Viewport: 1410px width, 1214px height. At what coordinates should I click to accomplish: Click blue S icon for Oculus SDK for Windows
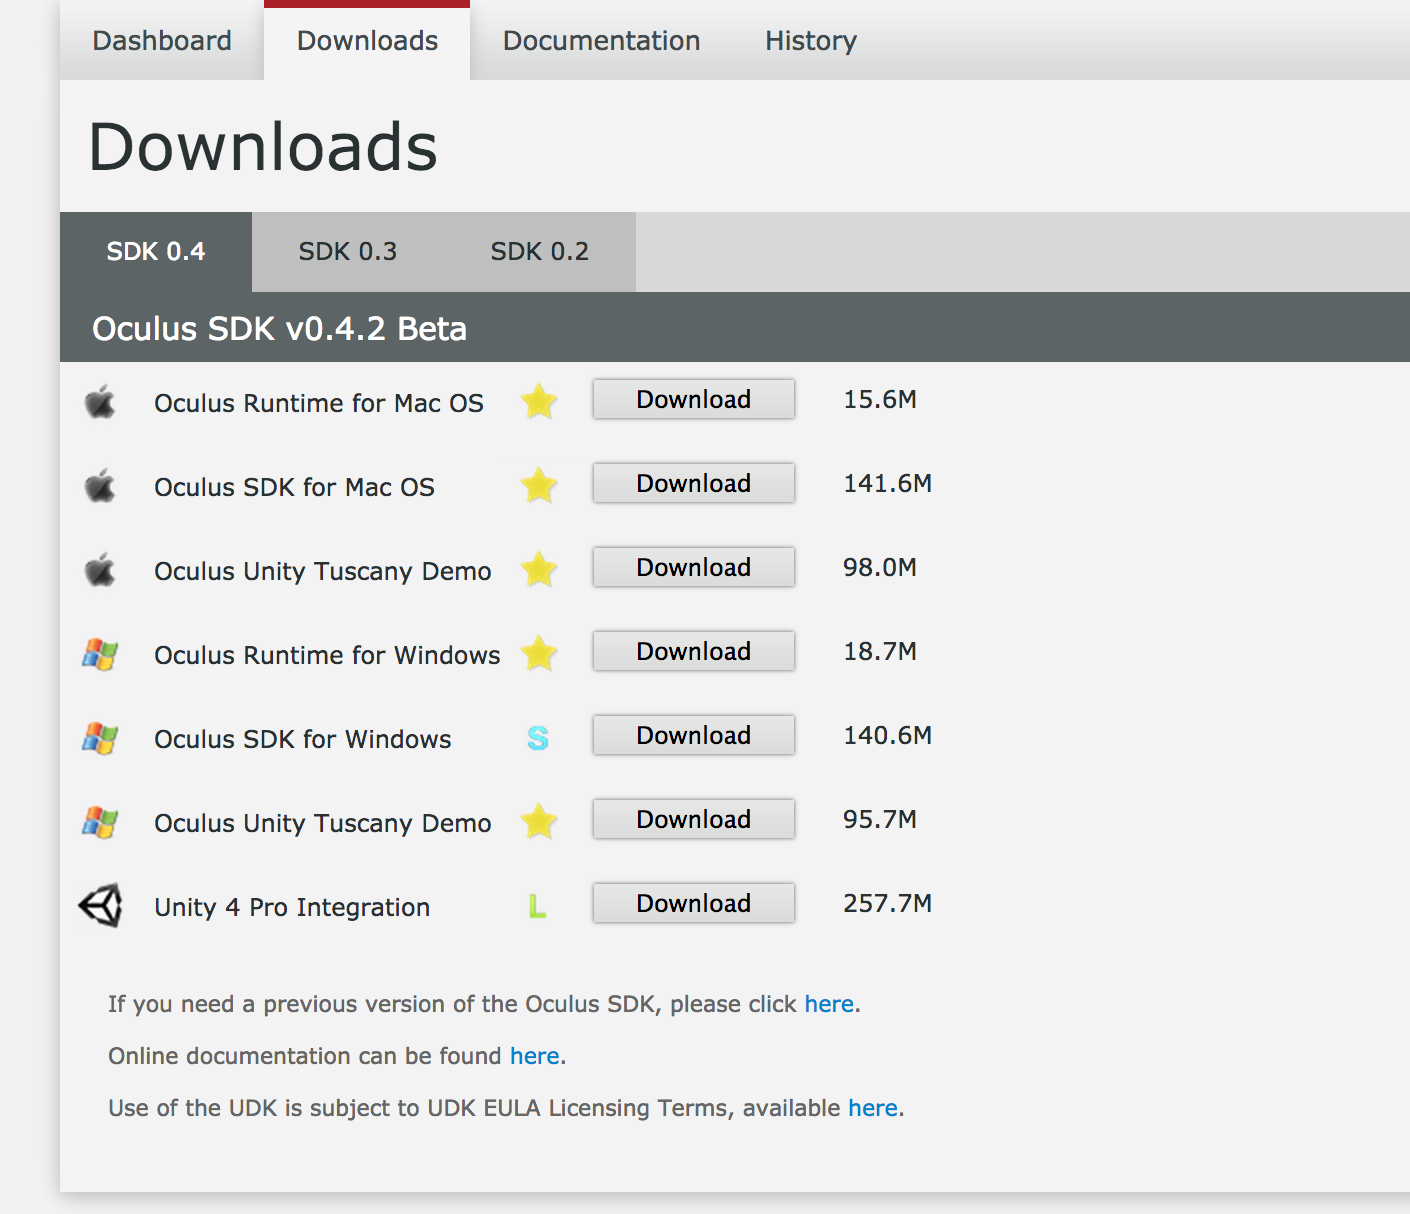coord(538,738)
